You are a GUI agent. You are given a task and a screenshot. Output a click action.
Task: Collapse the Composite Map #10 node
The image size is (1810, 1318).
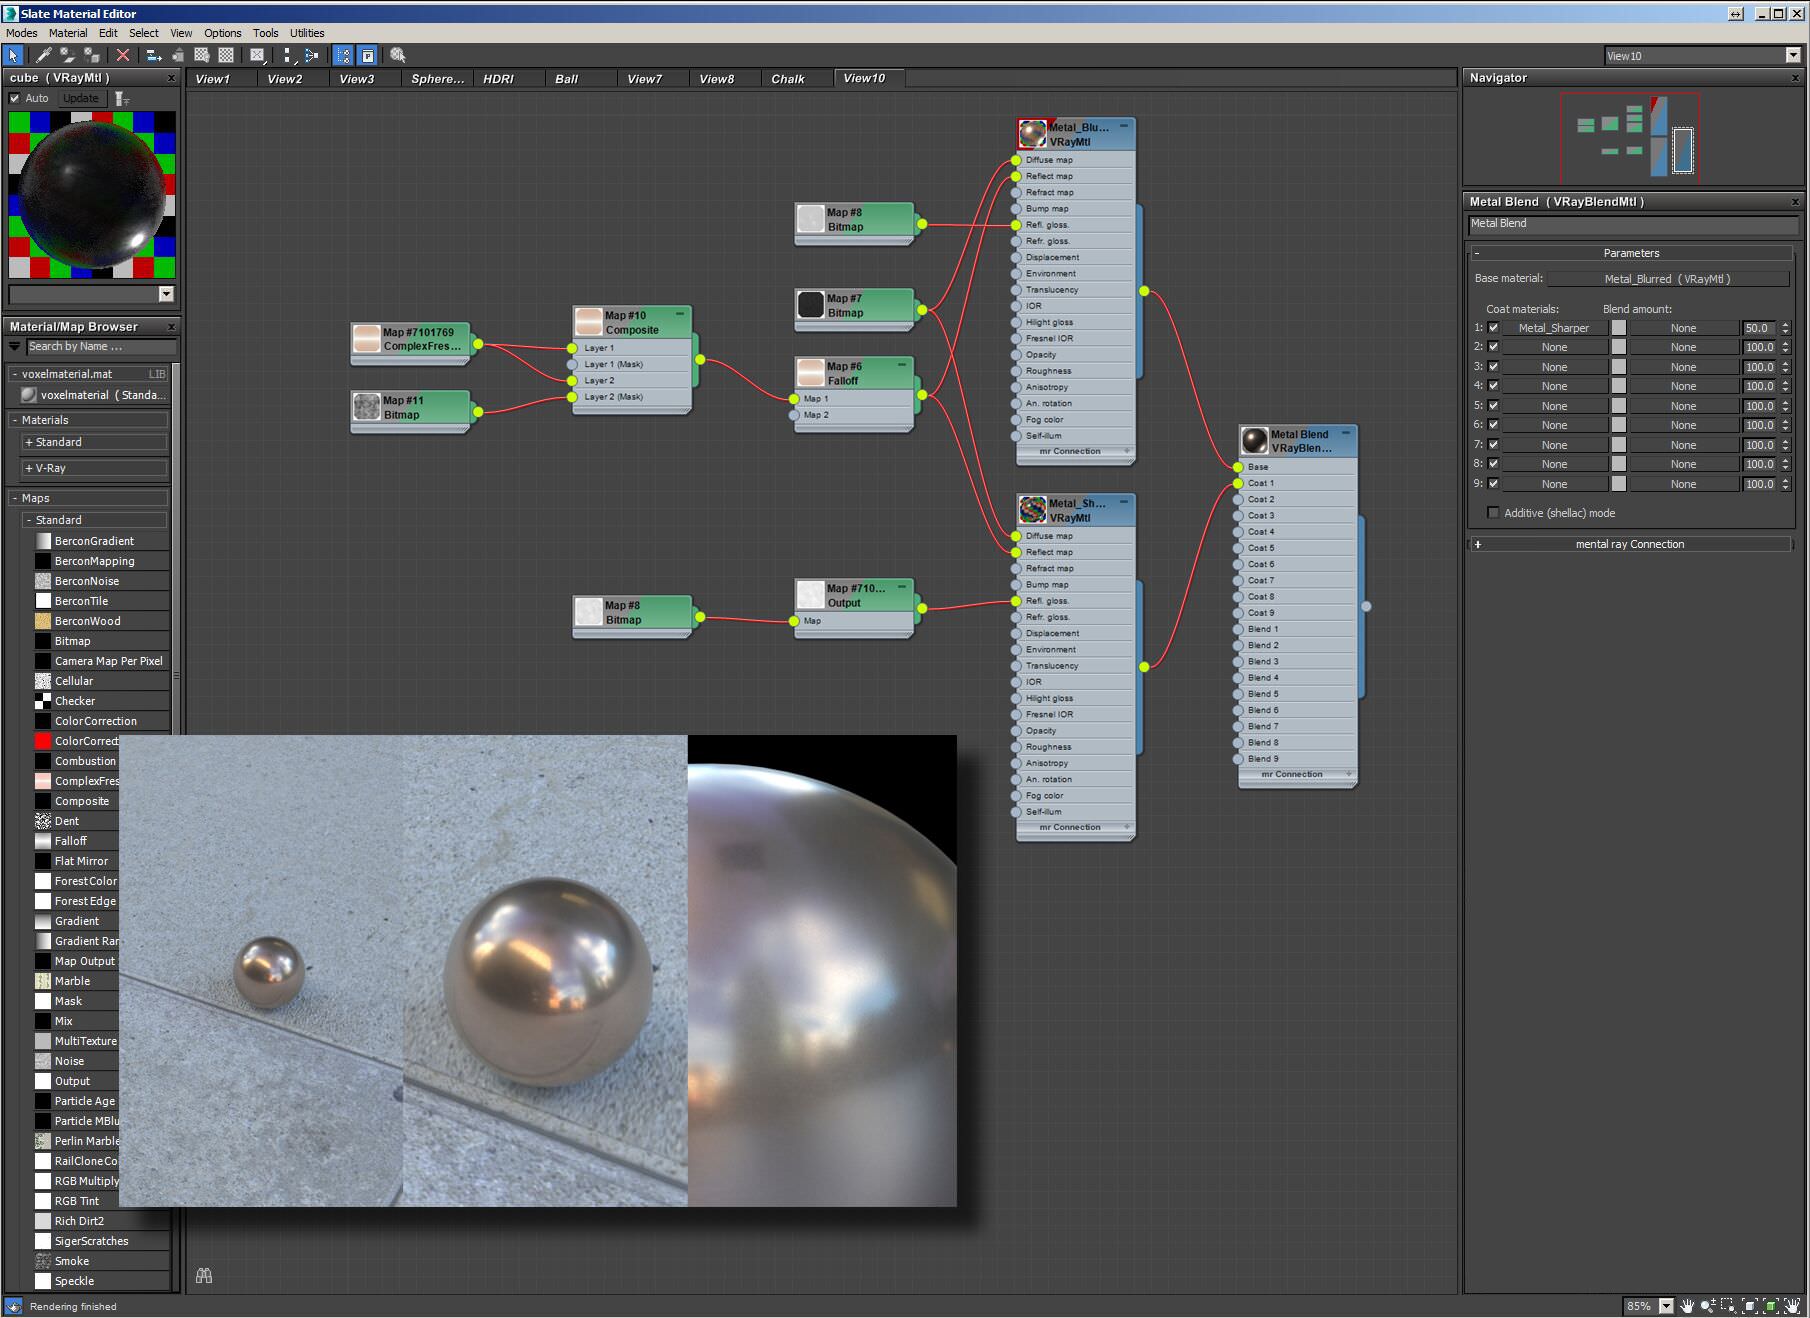(680, 314)
